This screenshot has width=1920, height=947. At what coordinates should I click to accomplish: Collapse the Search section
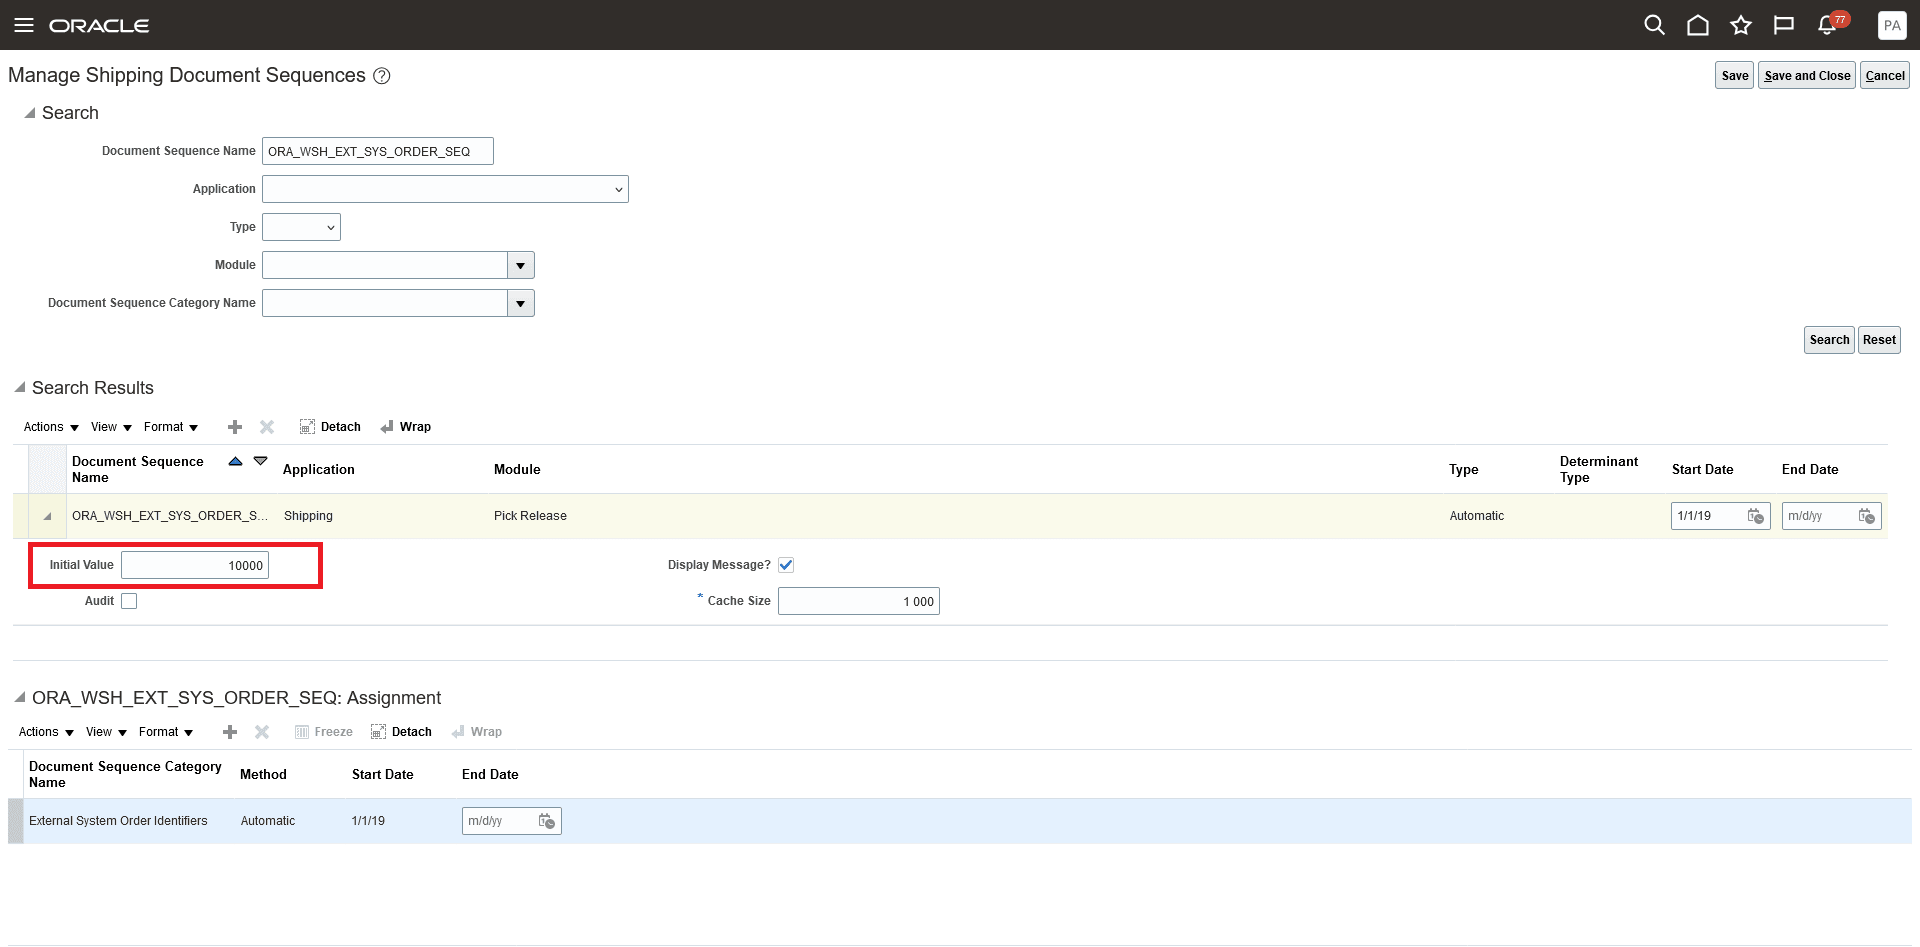(x=30, y=113)
